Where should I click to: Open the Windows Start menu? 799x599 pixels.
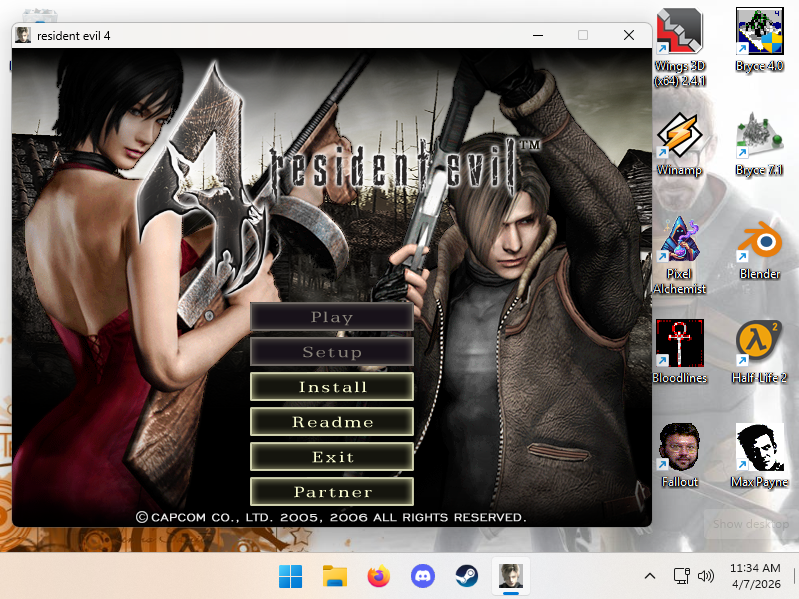(290, 577)
